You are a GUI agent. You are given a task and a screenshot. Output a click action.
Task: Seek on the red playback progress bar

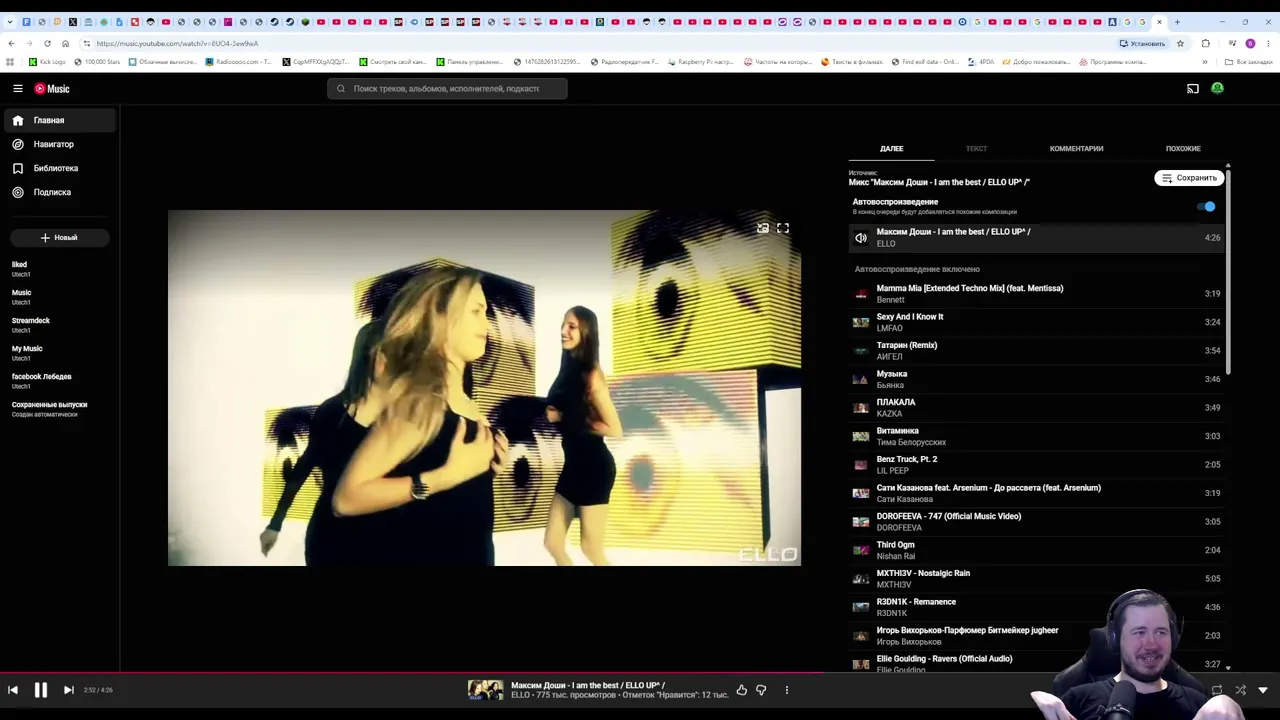click(x=640, y=674)
